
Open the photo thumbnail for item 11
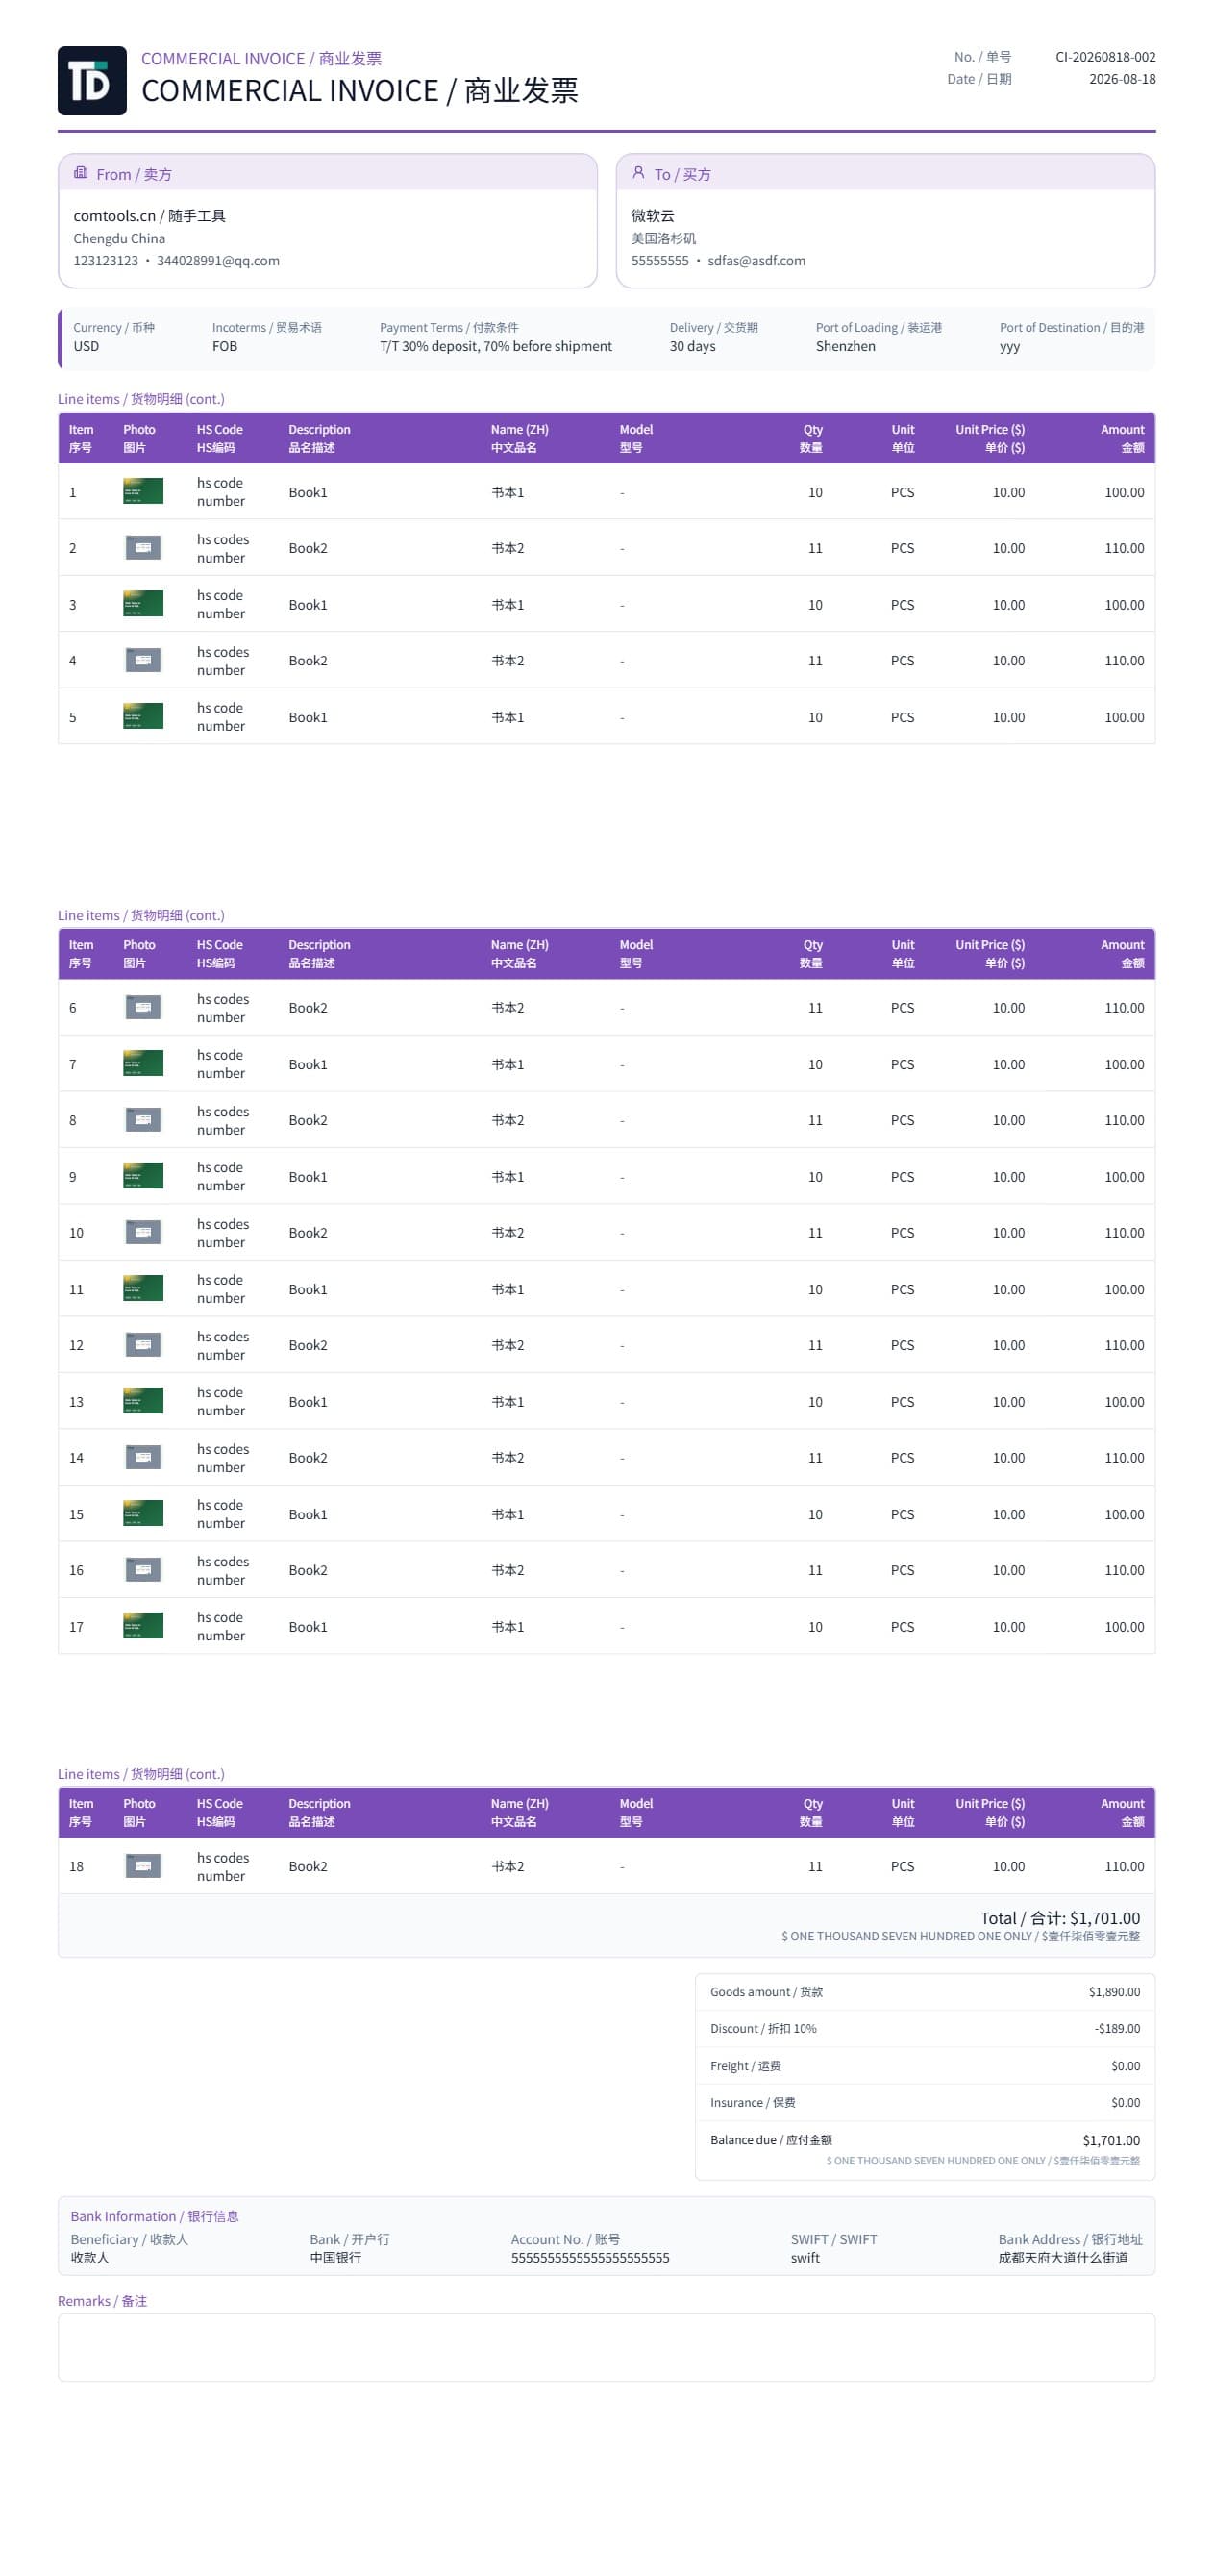[143, 1288]
